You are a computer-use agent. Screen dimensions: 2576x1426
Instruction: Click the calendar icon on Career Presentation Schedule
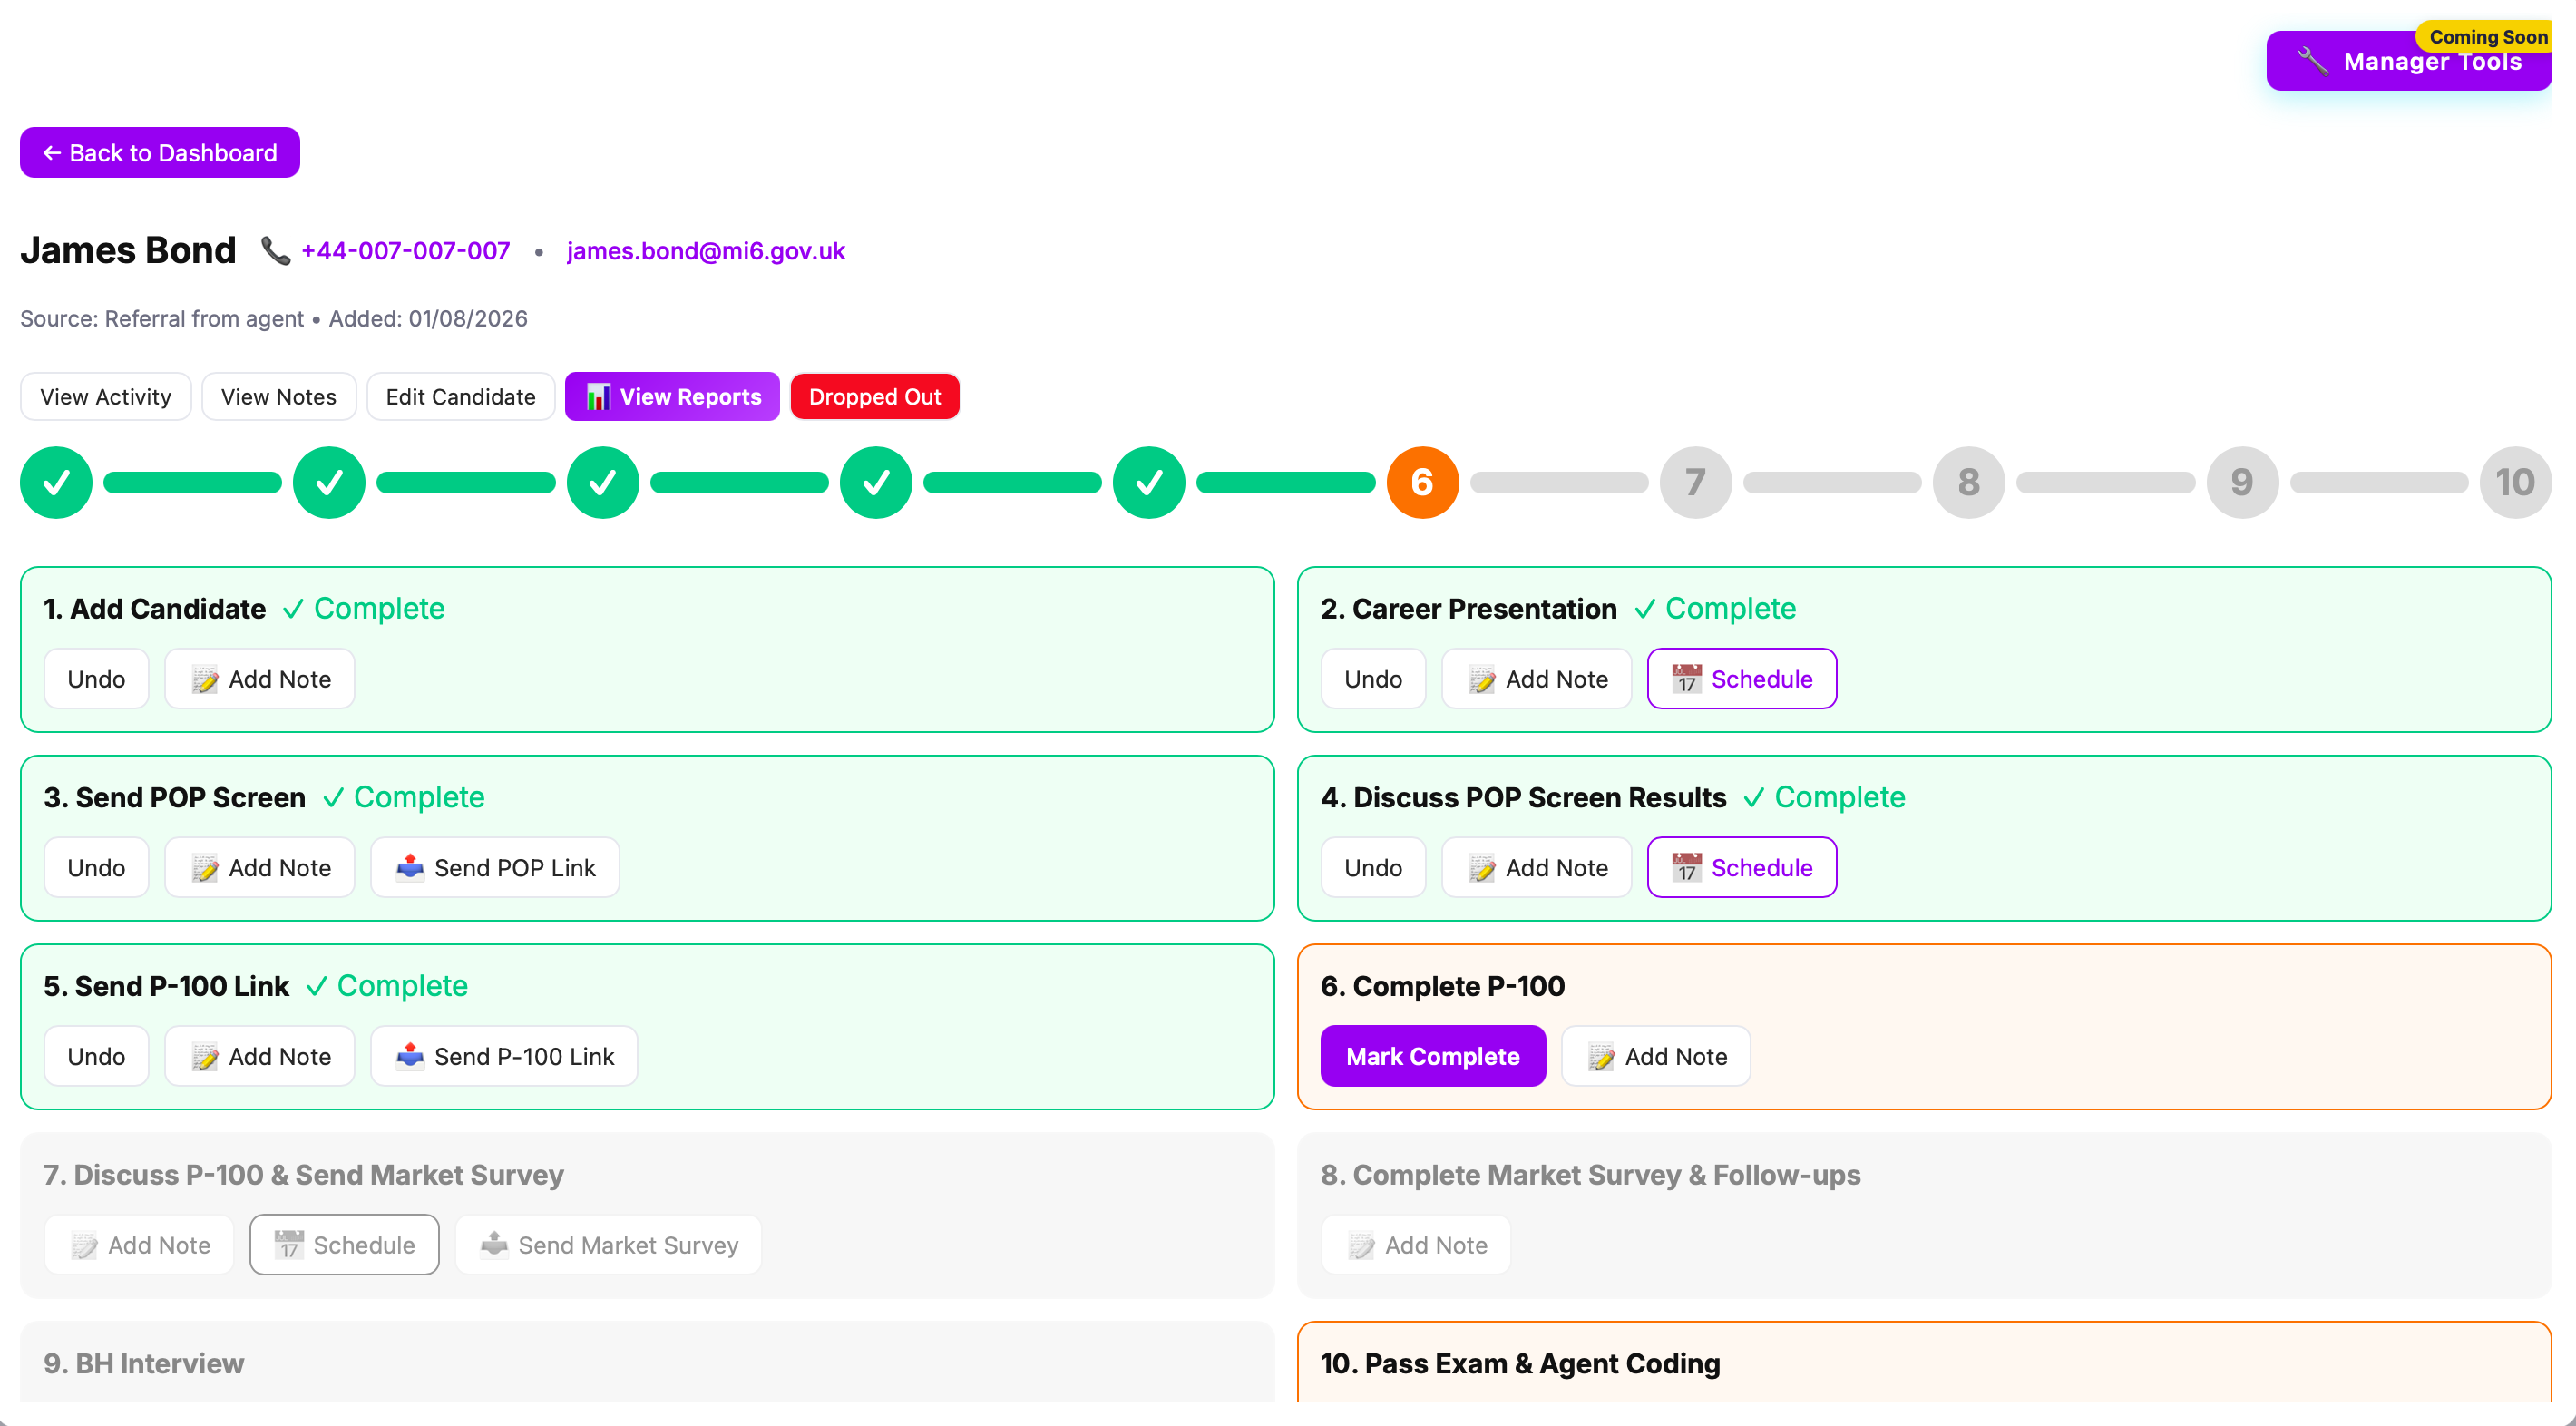coord(1686,678)
